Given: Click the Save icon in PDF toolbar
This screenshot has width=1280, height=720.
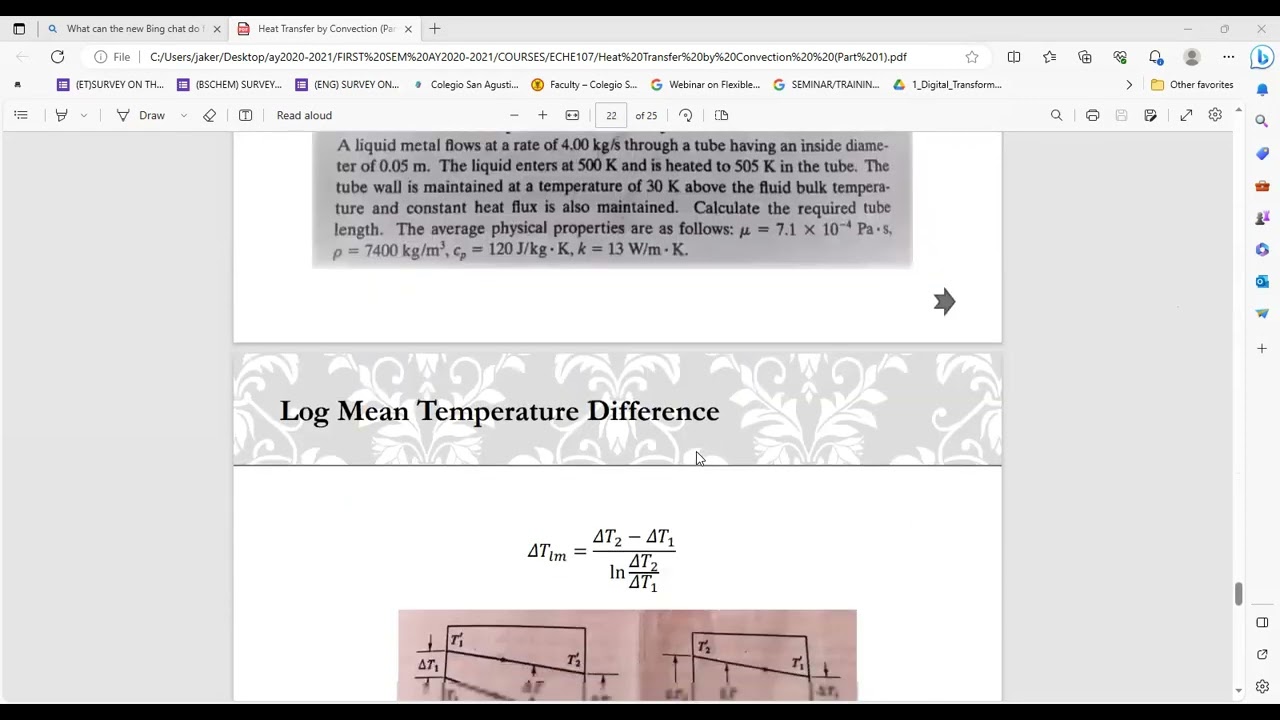Looking at the screenshot, I should 1121,115.
